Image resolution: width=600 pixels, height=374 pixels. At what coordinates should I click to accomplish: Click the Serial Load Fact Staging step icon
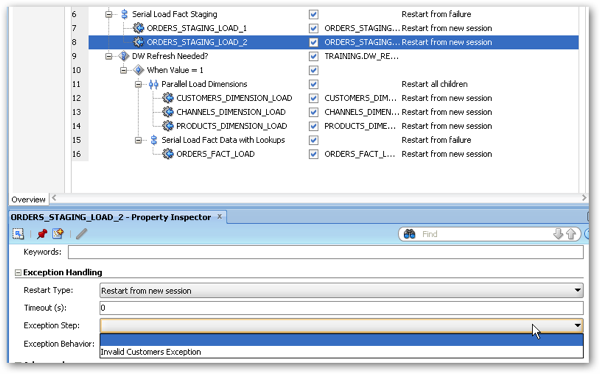click(124, 14)
